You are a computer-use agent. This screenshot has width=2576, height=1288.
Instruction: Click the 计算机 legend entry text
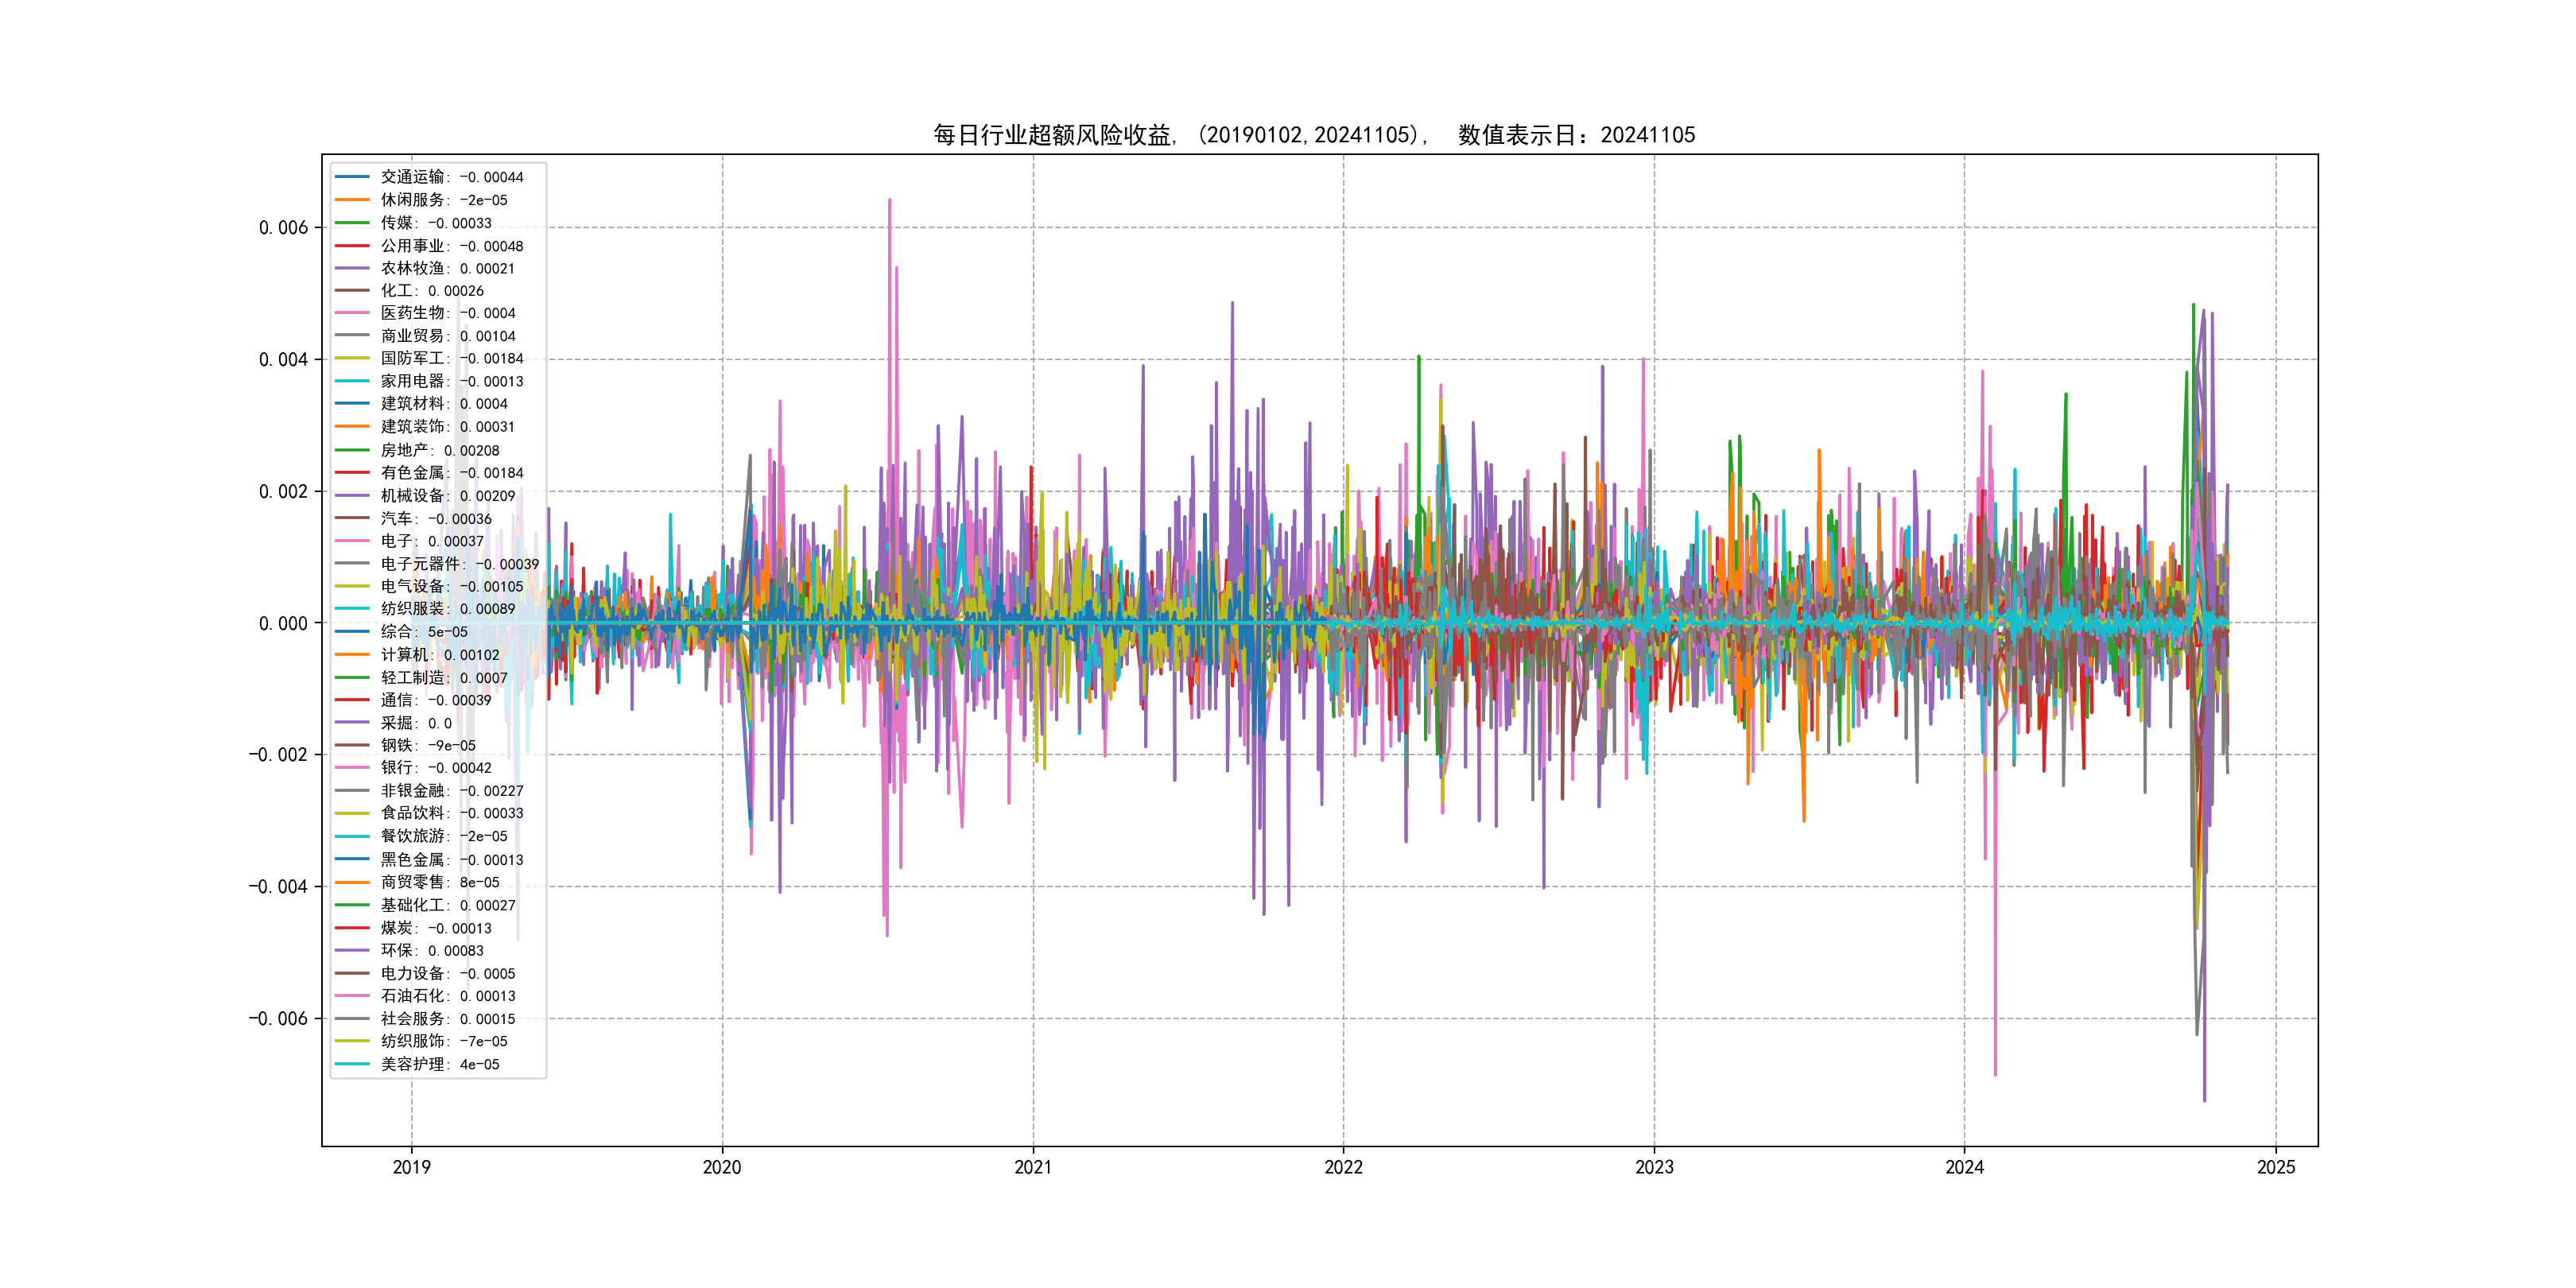439,655
